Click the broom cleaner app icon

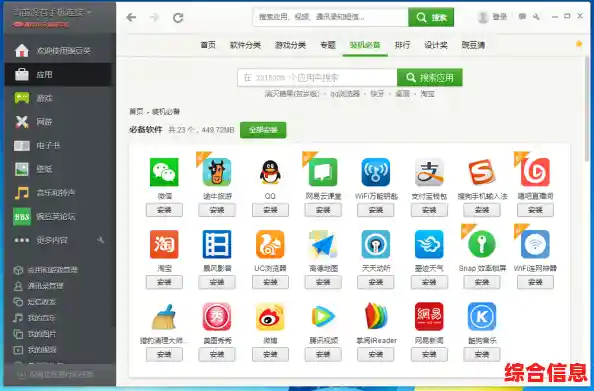point(164,317)
